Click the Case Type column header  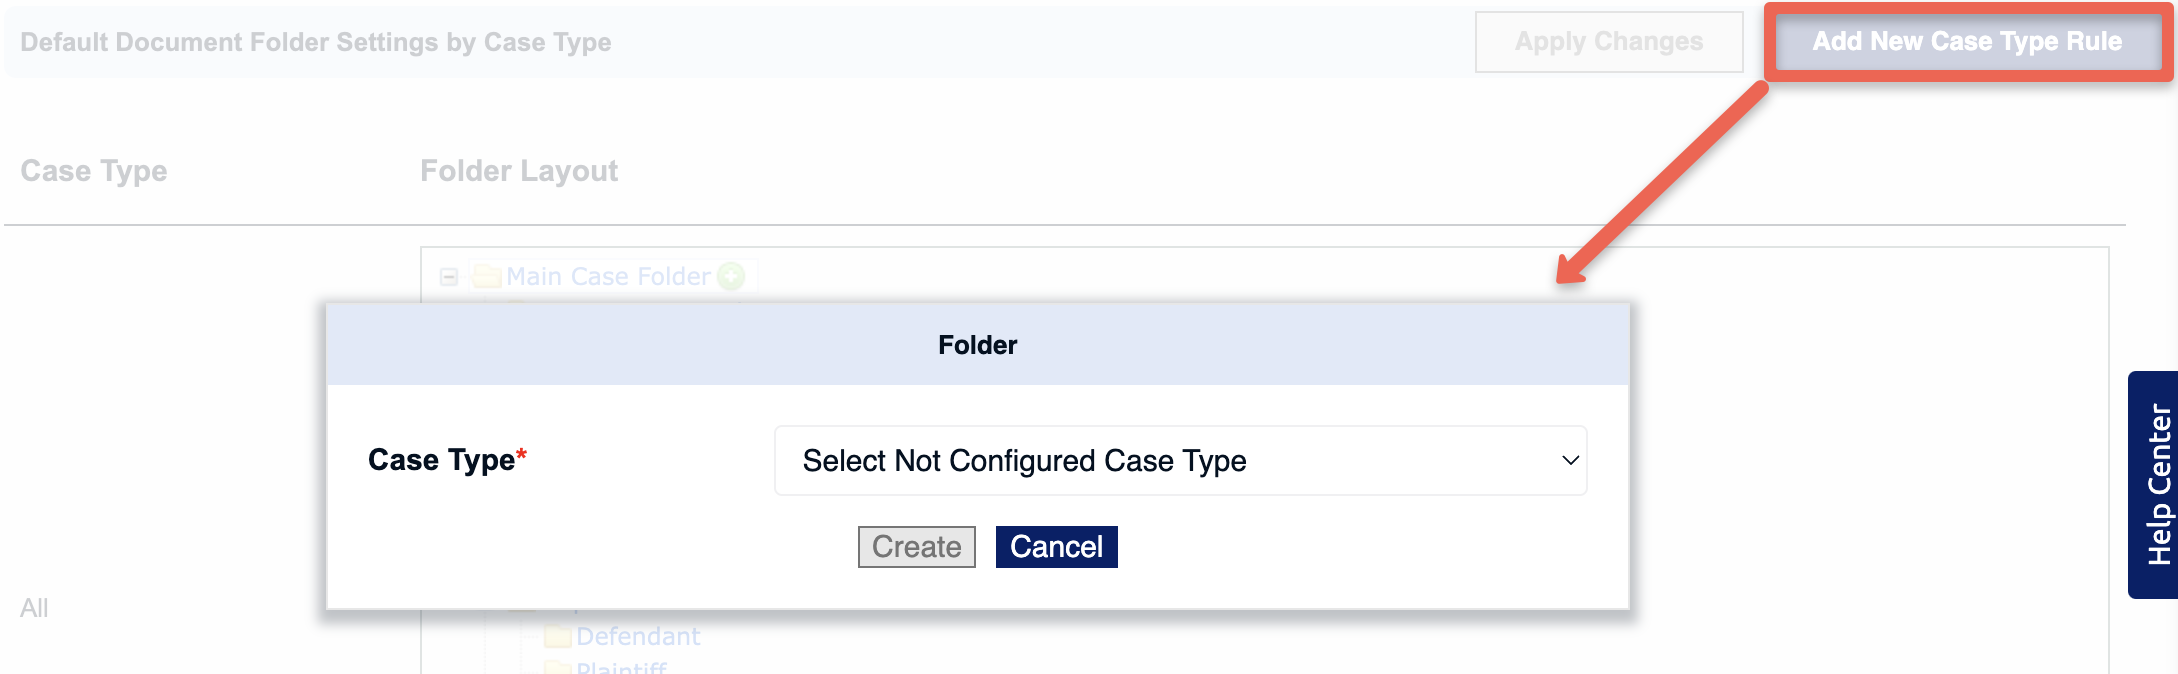coord(94,171)
